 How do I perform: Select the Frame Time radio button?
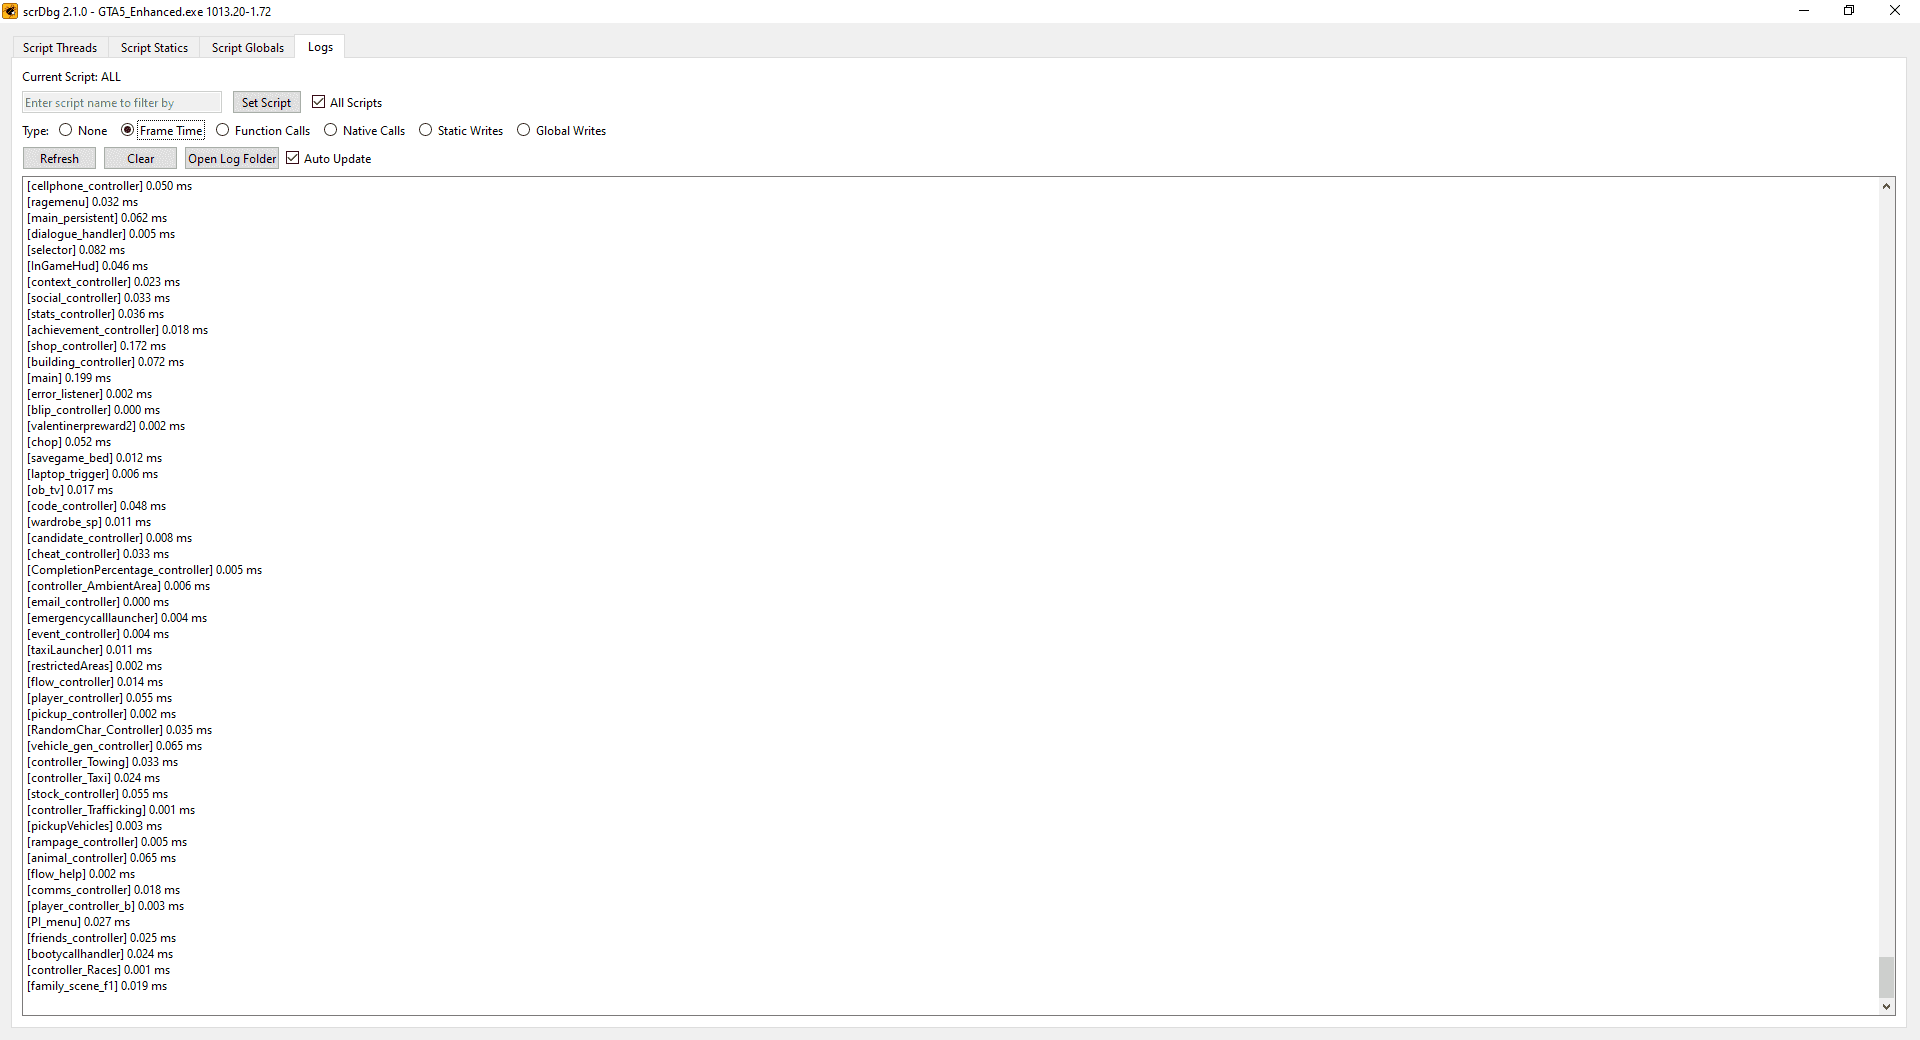127,130
